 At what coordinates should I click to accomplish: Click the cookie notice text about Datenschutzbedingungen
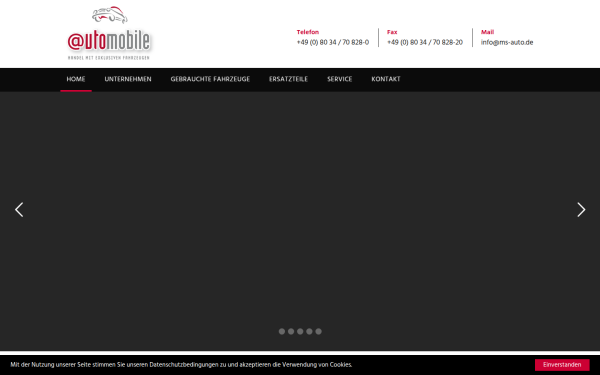click(181, 365)
